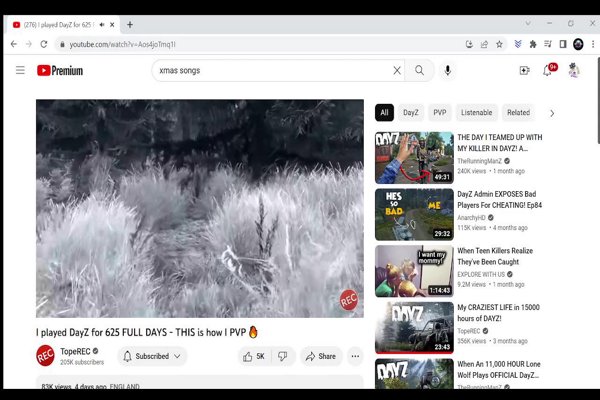Open tab search chevron in title bar
The width and height of the screenshot is (600, 400).
click(528, 23)
